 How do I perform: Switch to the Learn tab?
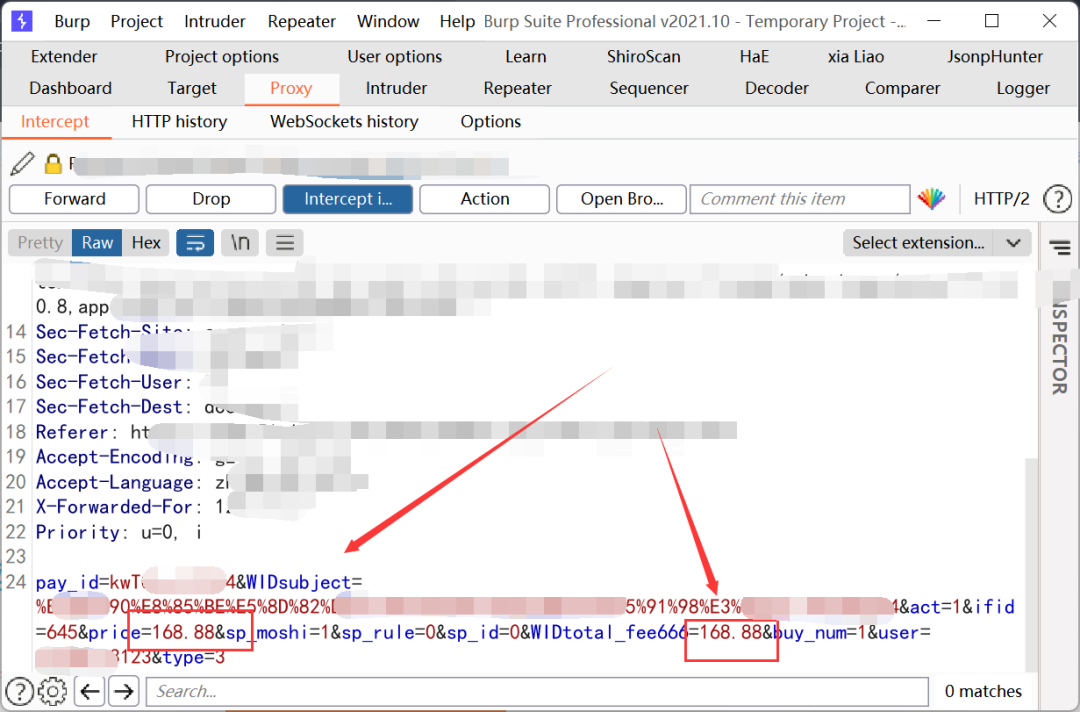tap(526, 56)
